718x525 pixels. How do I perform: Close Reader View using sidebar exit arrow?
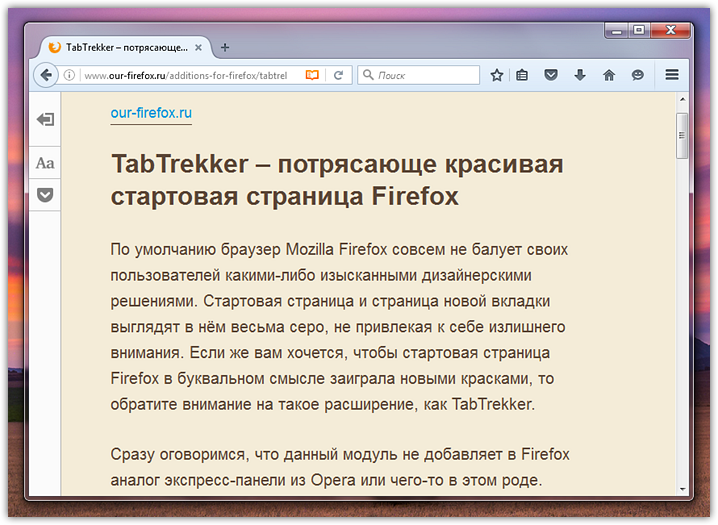coord(45,119)
